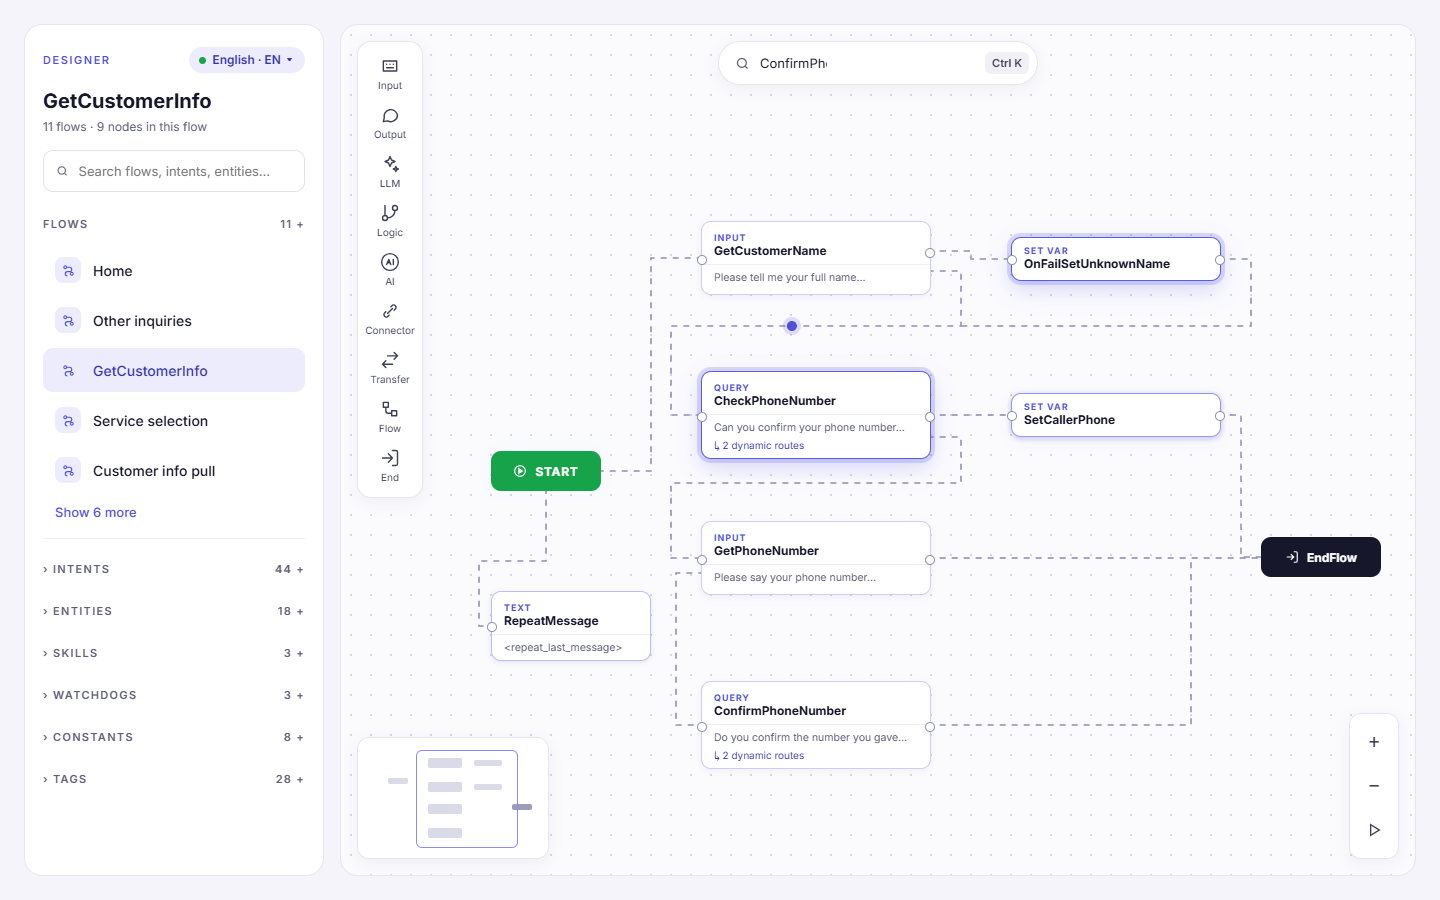Select the GetCustomerInfo flow
Viewport: 1440px width, 900px height.
[174, 371]
